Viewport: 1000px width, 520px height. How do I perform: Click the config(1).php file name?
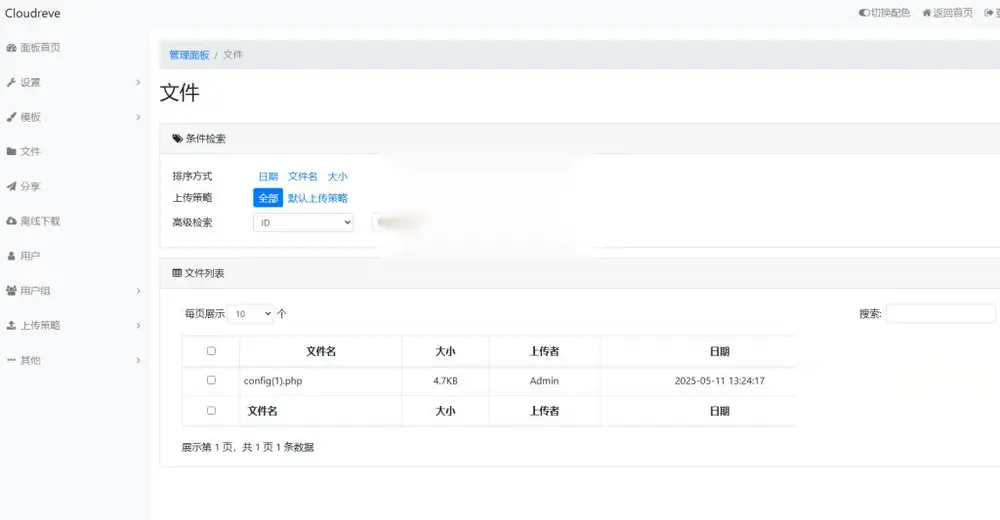pyautogui.click(x=273, y=381)
